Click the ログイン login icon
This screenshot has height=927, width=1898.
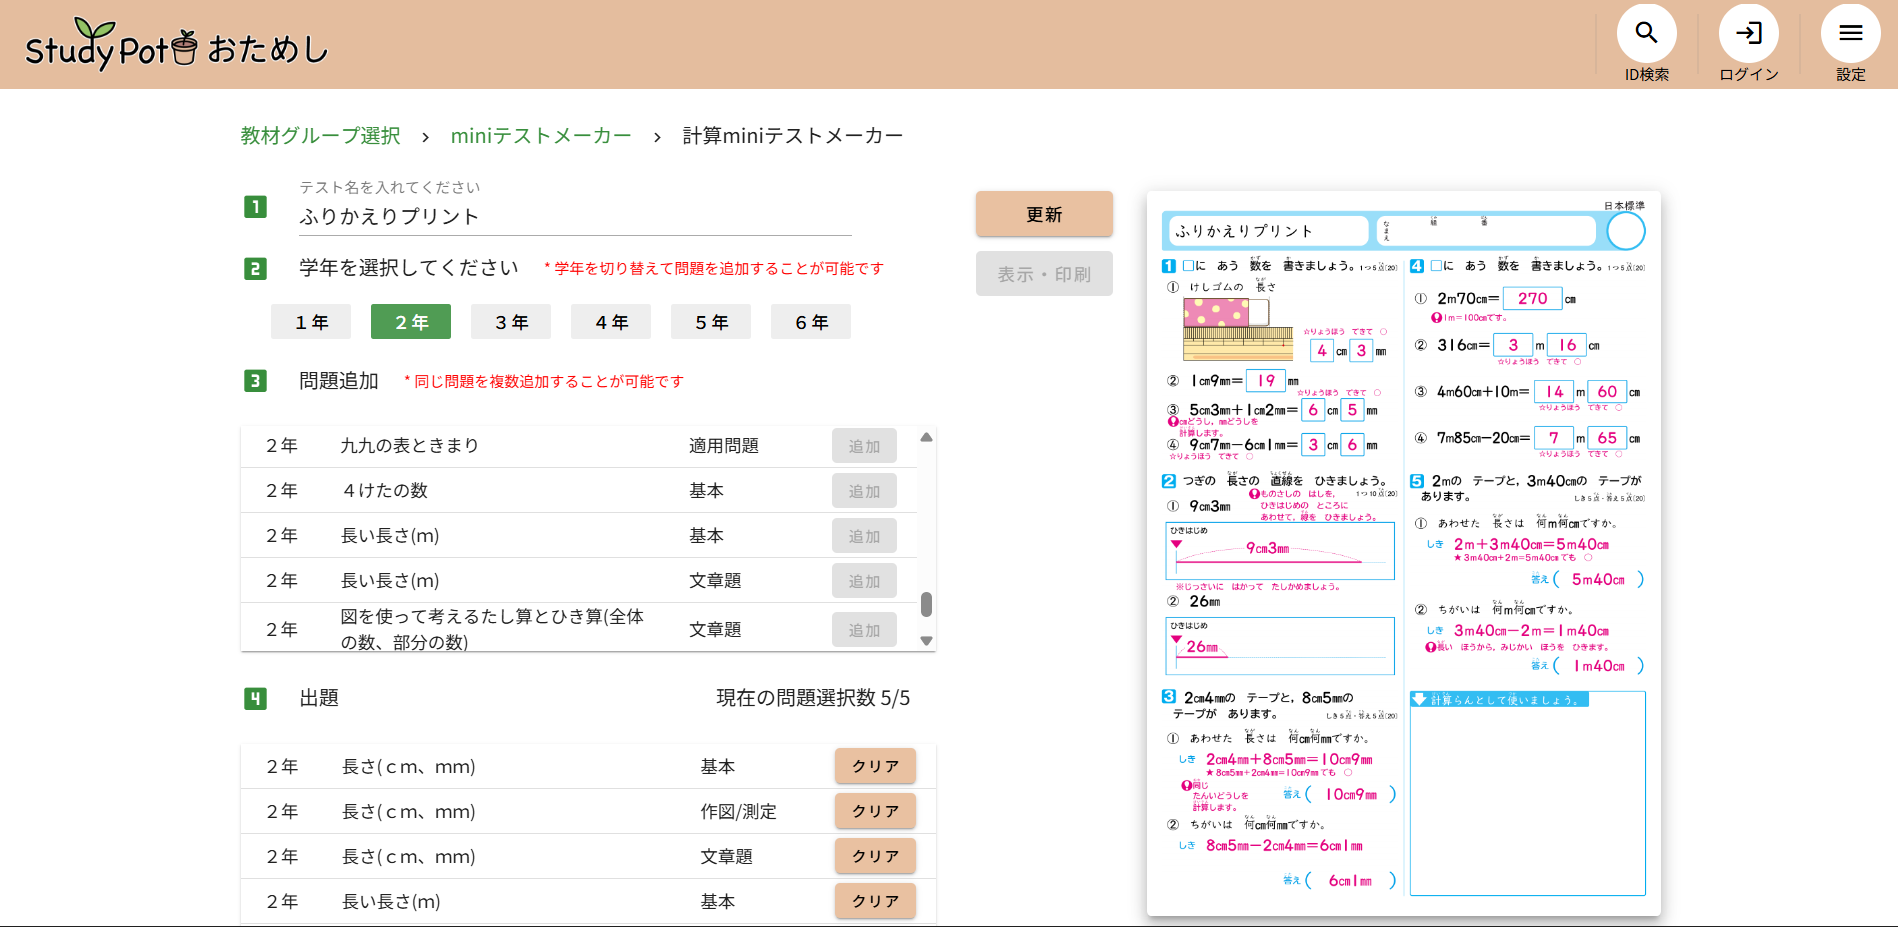point(1748,34)
